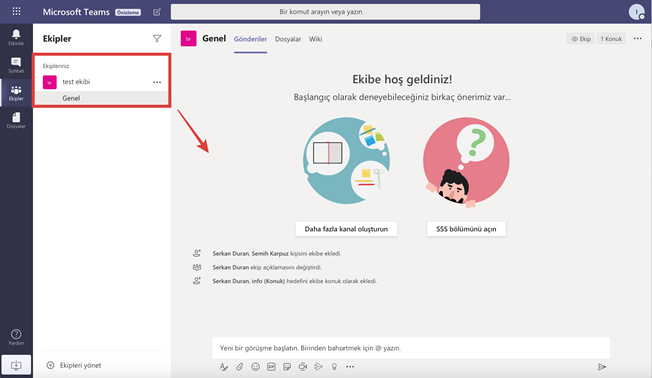Click the new chat compose icon

[x=156, y=12]
